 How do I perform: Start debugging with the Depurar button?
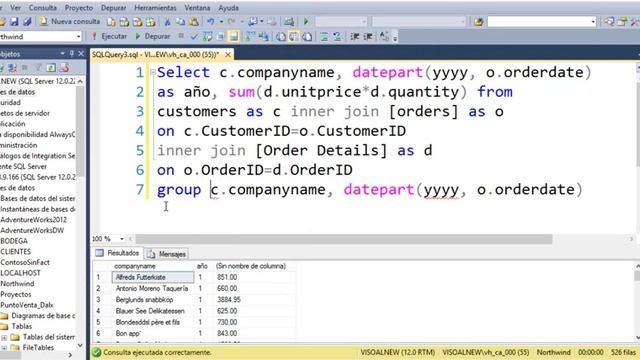click(x=153, y=36)
